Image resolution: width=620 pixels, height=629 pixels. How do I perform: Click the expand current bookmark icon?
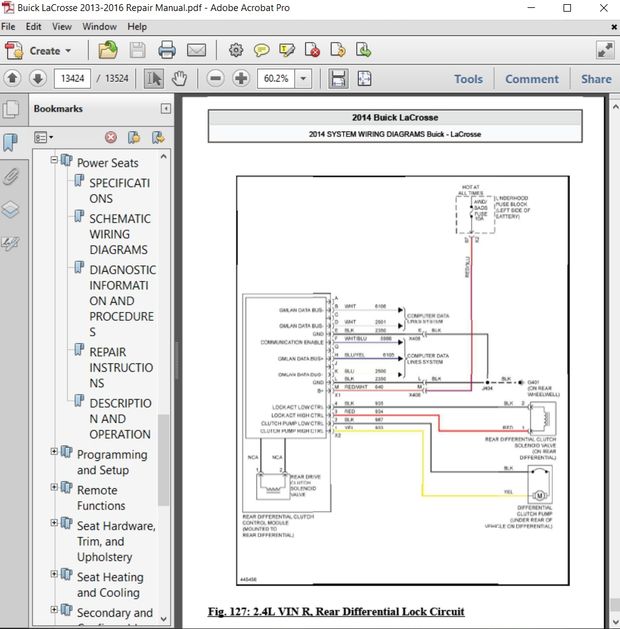click(x=158, y=138)
